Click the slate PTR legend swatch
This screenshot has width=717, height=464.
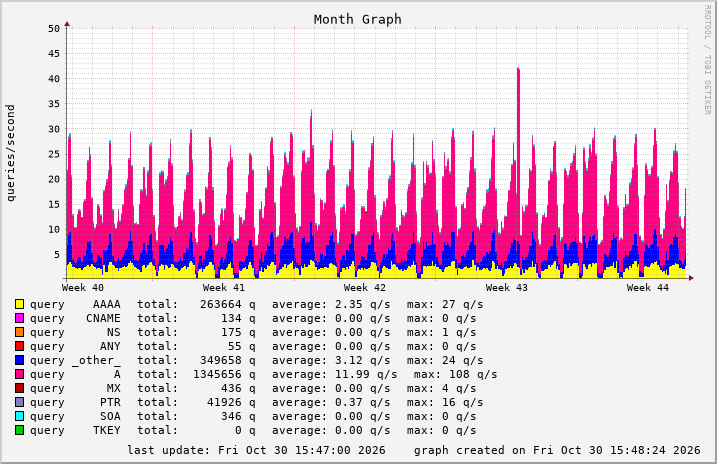pos(19,402)
